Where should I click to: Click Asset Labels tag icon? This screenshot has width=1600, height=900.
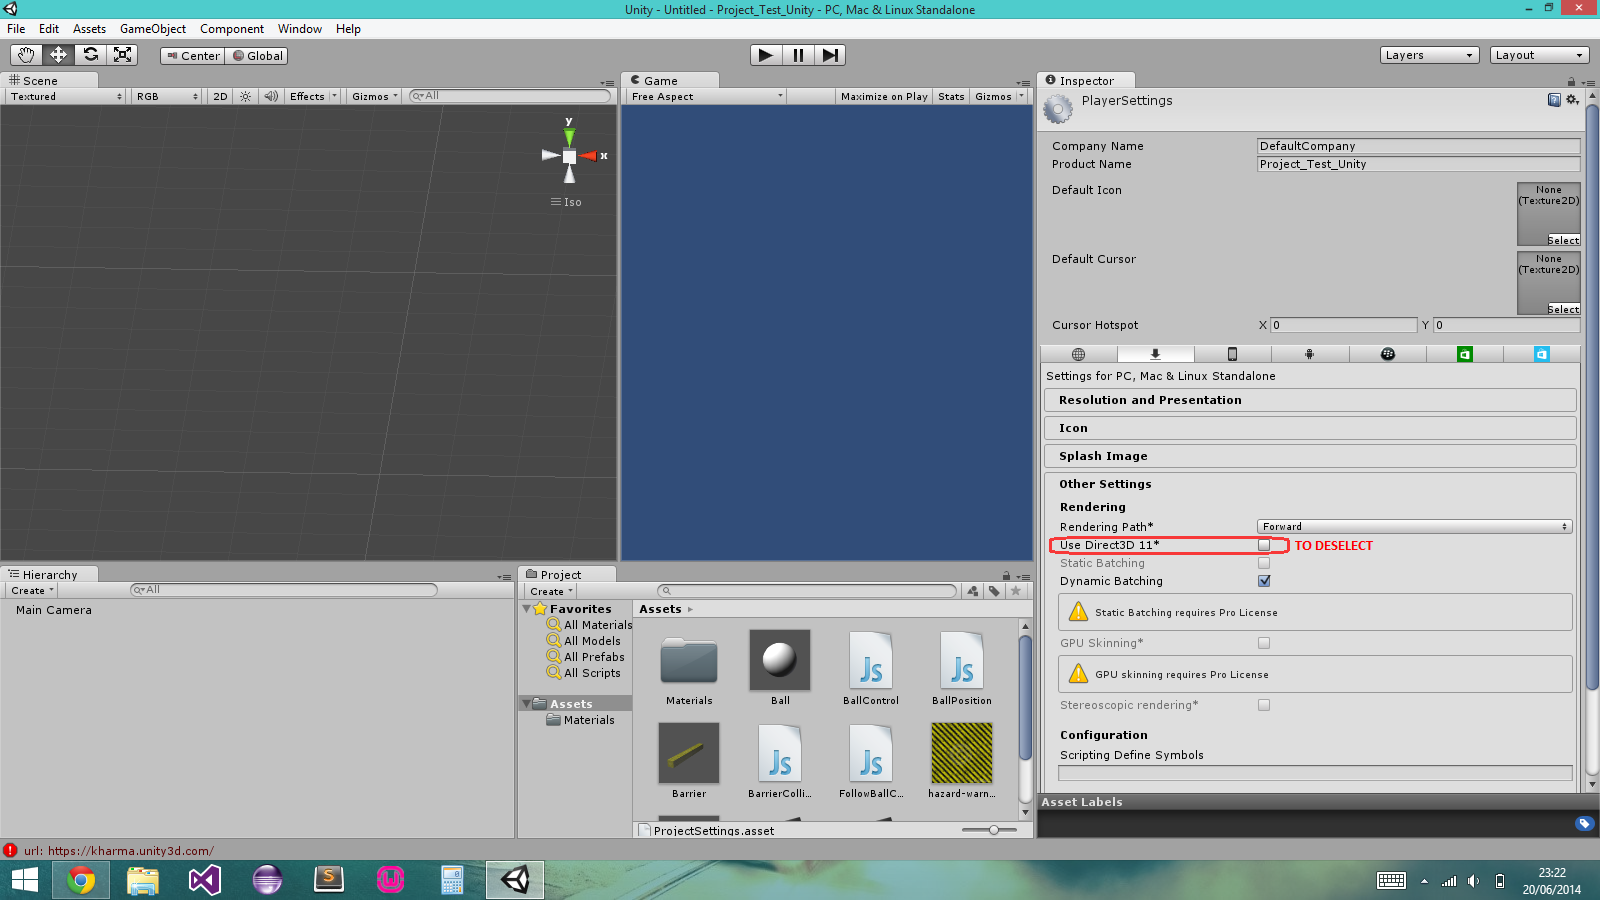pyautogui.click(x=1584, y=823)
